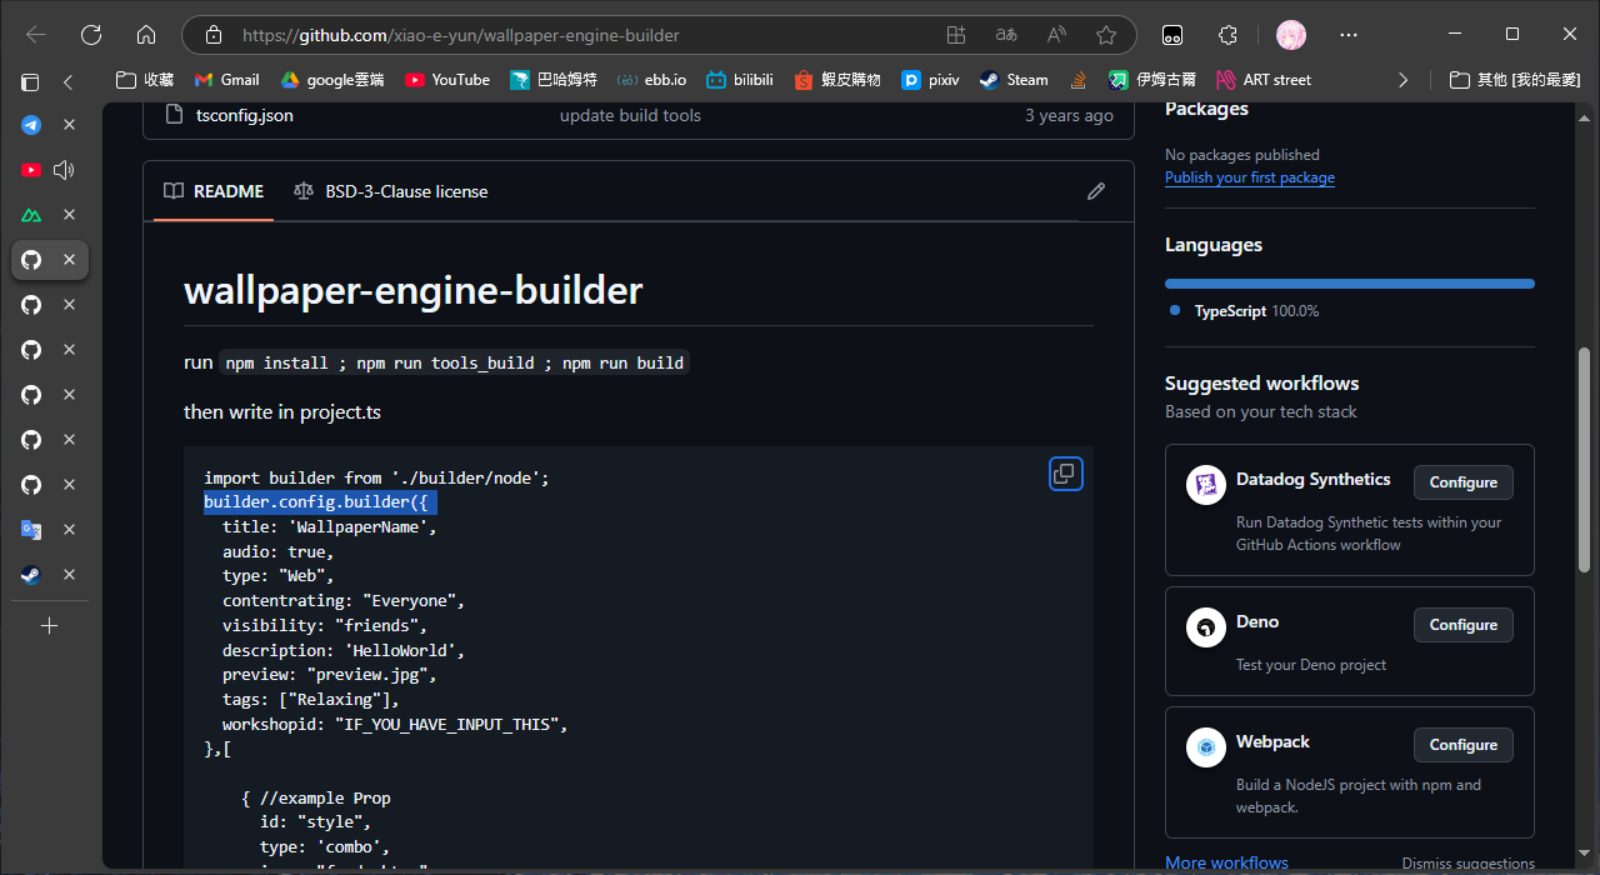Open the Steam vertical tab in sidebar

click(x=32, y=575)
